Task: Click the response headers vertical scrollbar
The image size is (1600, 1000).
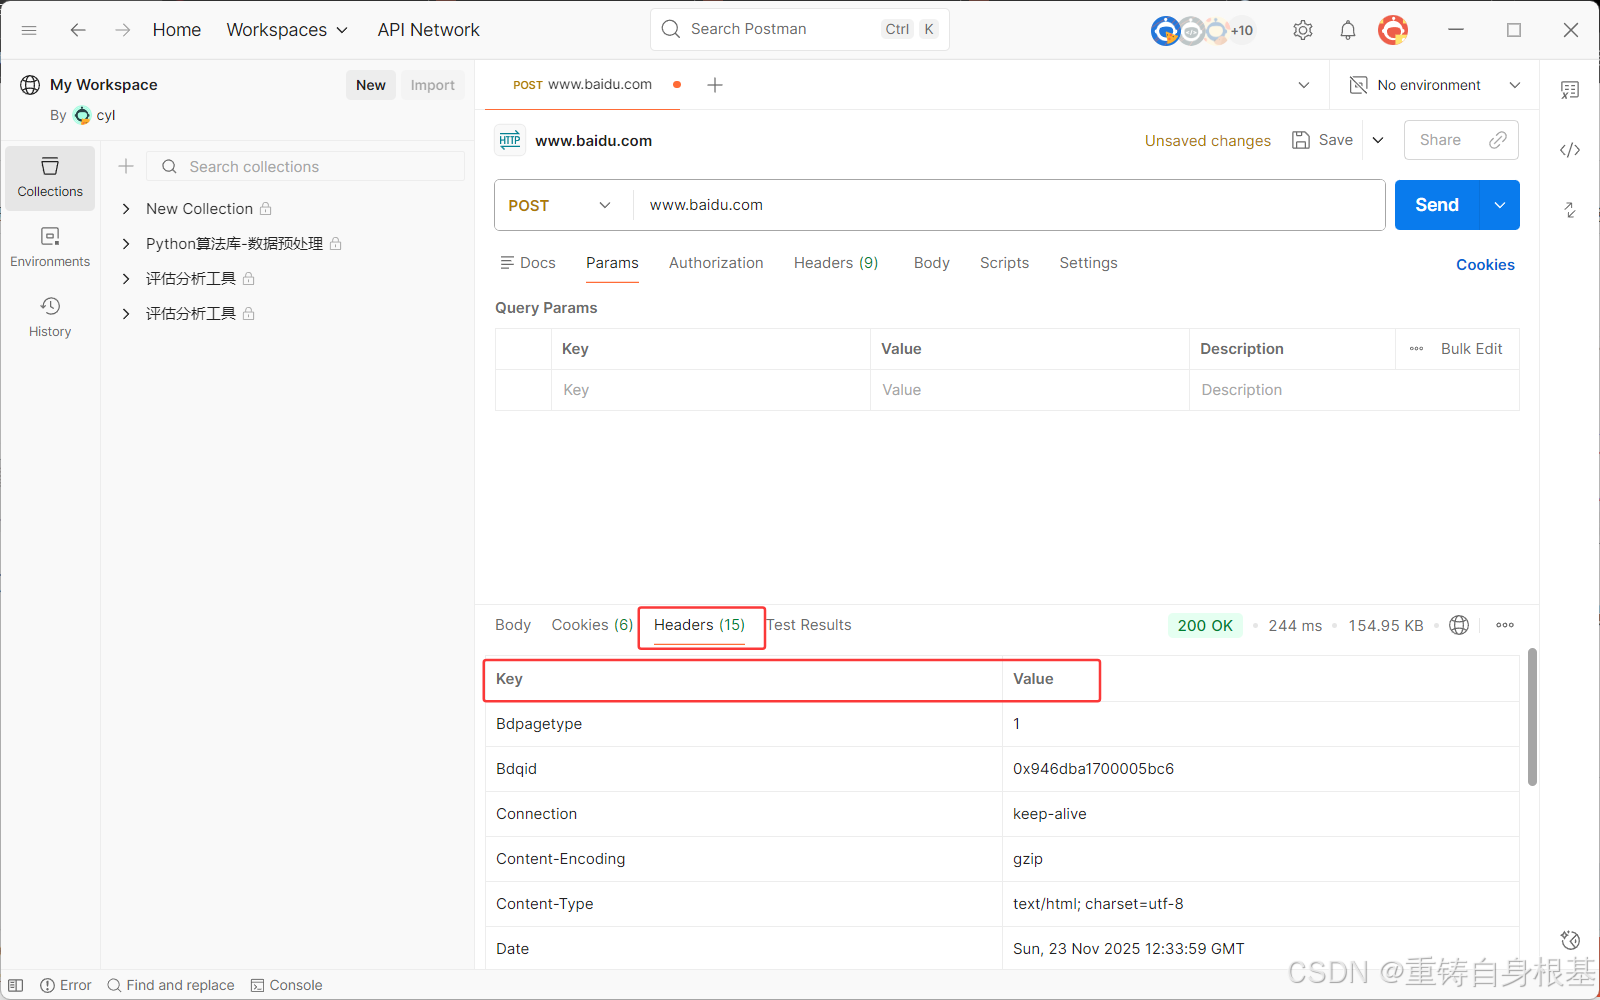Action: [1532, 717]
